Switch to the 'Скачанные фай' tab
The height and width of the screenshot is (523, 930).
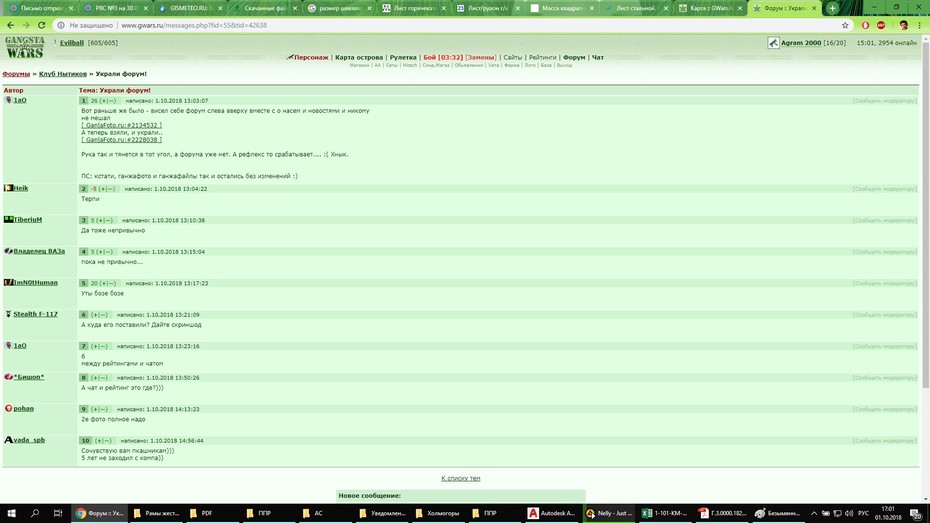pos(264,8)
